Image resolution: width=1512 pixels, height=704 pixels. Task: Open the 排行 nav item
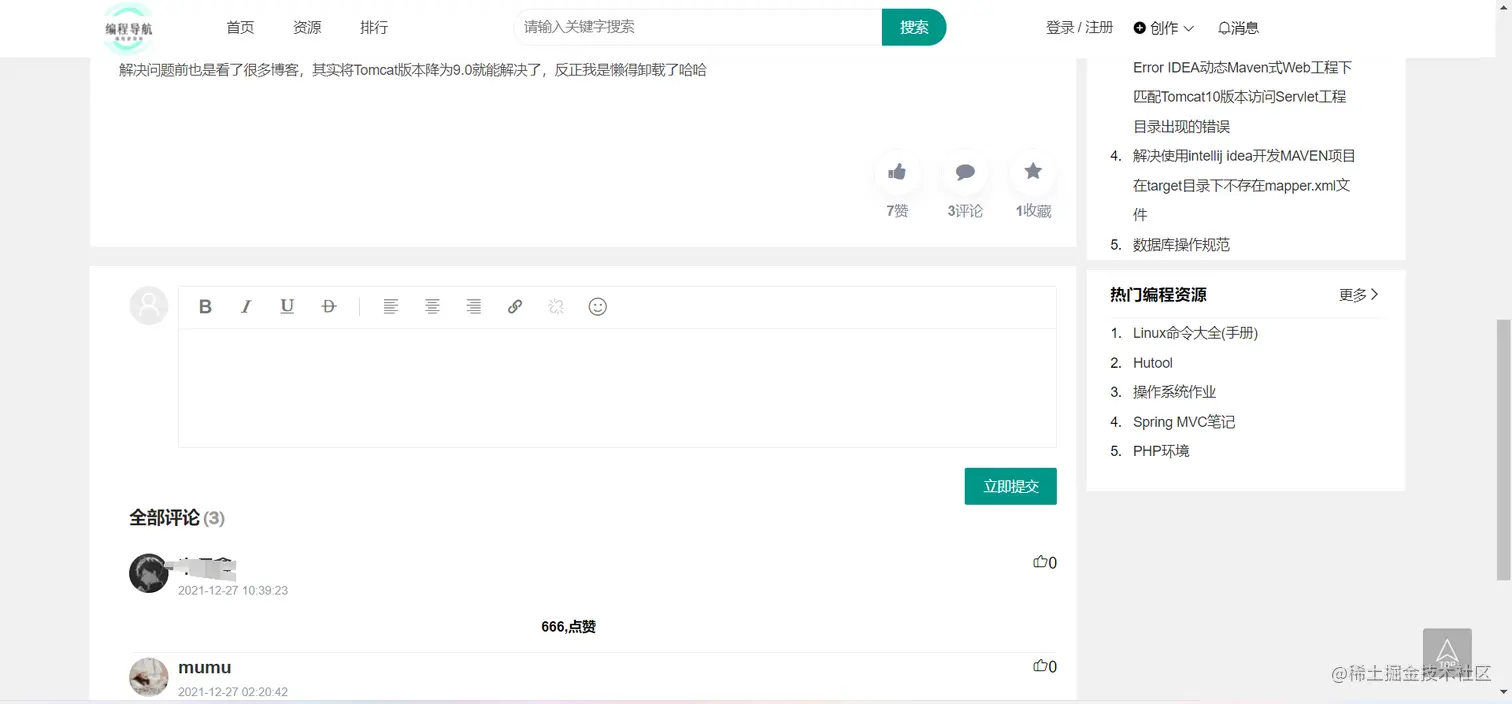click(x=374, y=28)
